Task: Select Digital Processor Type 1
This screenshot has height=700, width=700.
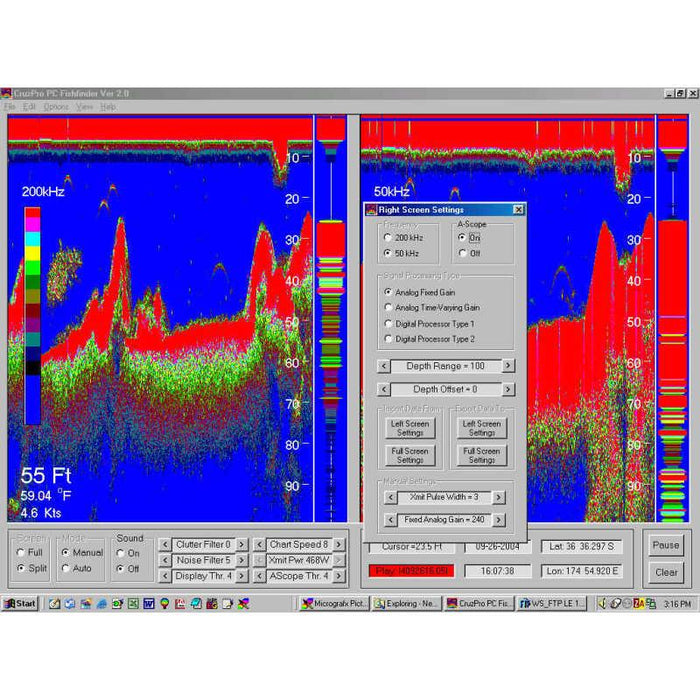Action: pyautogui.click(x=389, y=324)
